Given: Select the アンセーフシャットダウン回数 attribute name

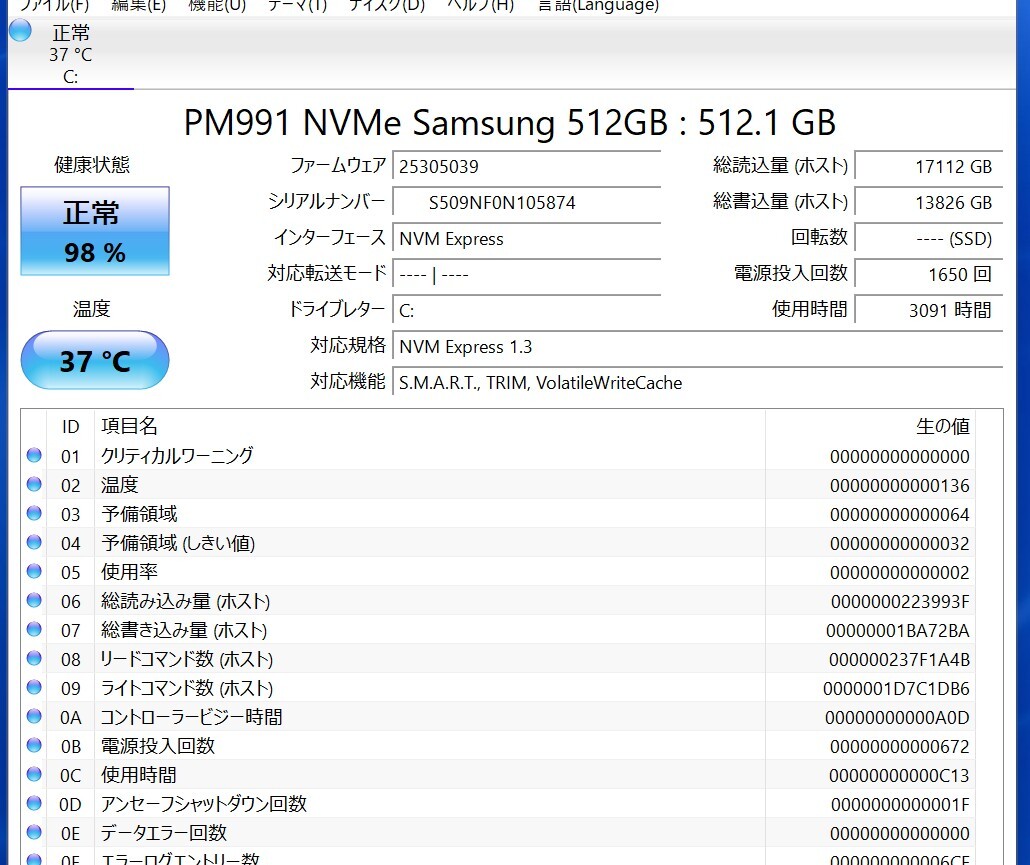Looking at the screenshot, I should coord(204,803).
